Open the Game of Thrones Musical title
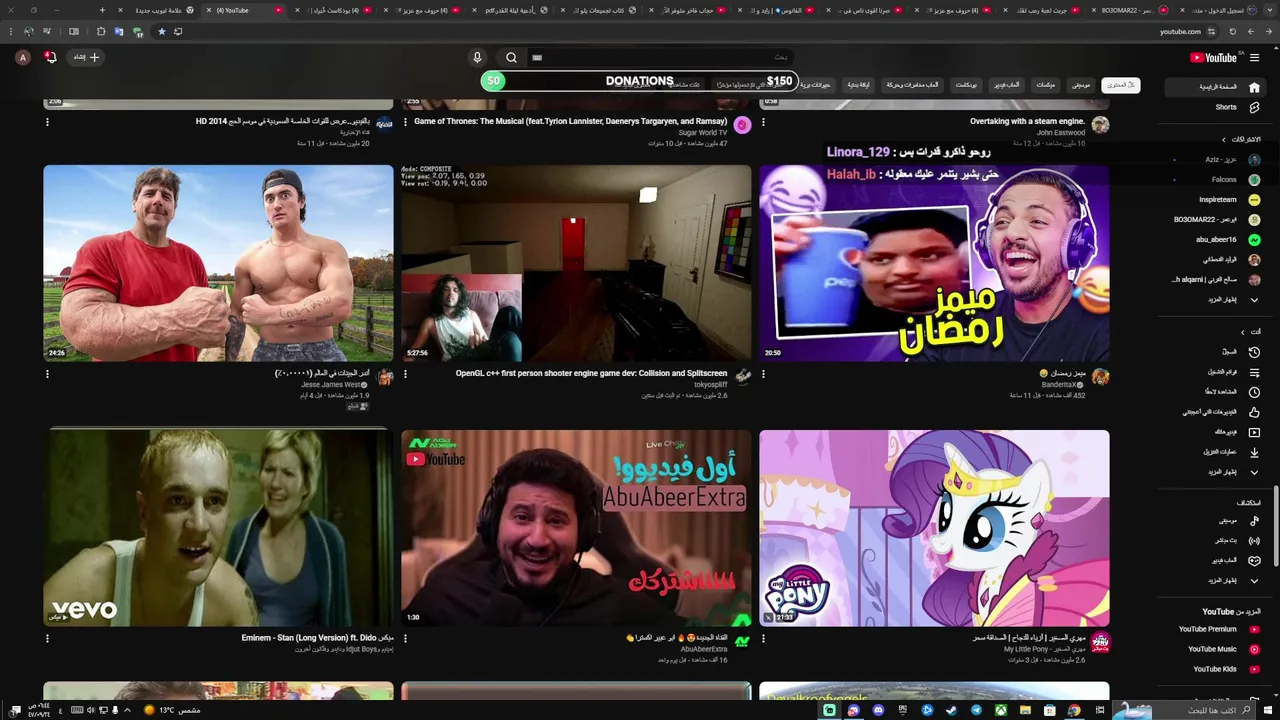 pos(571,121)
